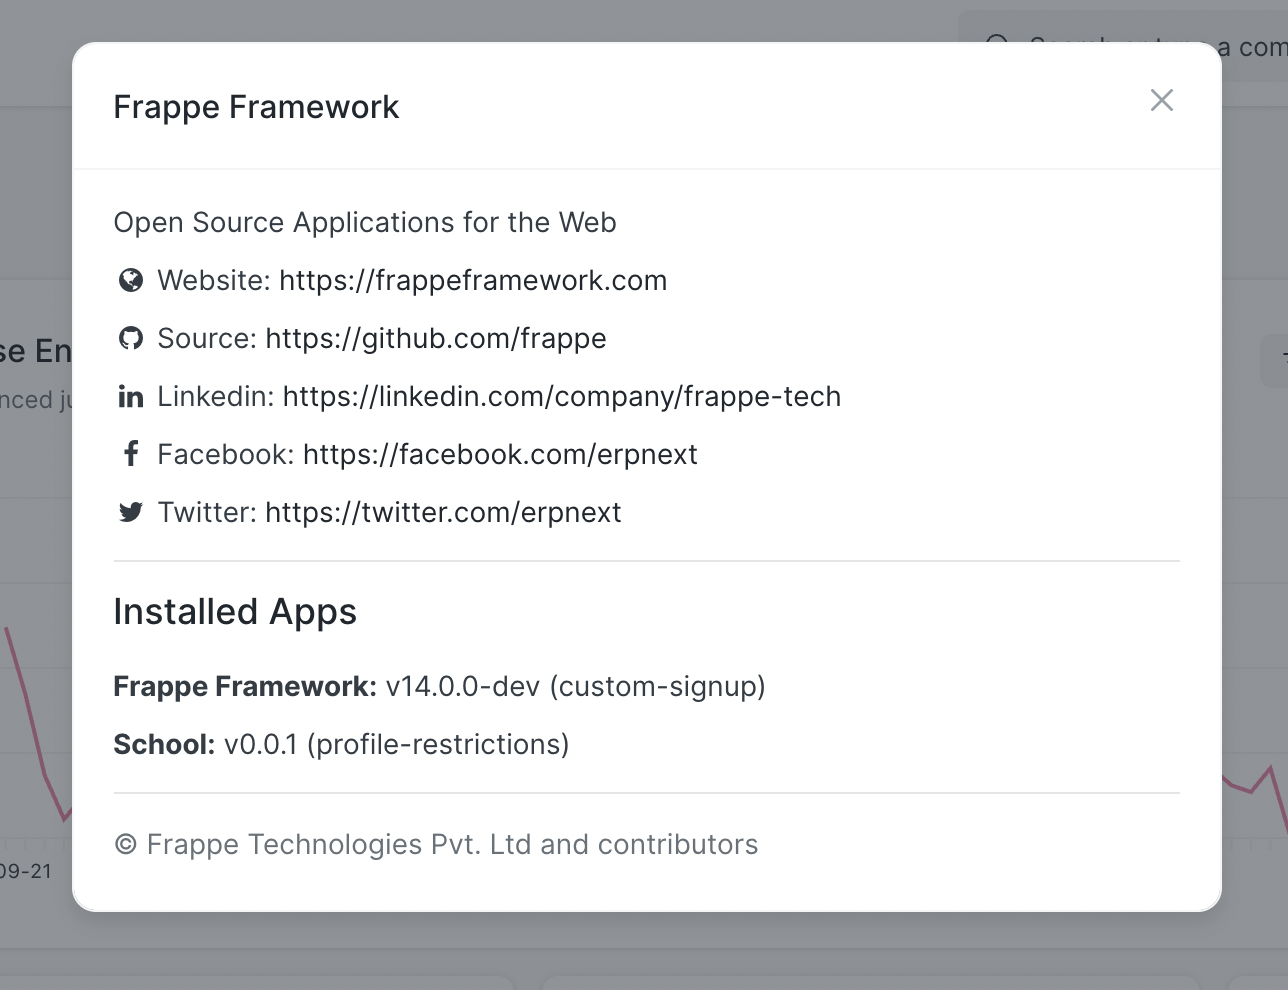Image resolution: width=1288 pixels, height=990 pixels.
Task: Select the GitHub icon beside Source
Action: coord(130,338)
